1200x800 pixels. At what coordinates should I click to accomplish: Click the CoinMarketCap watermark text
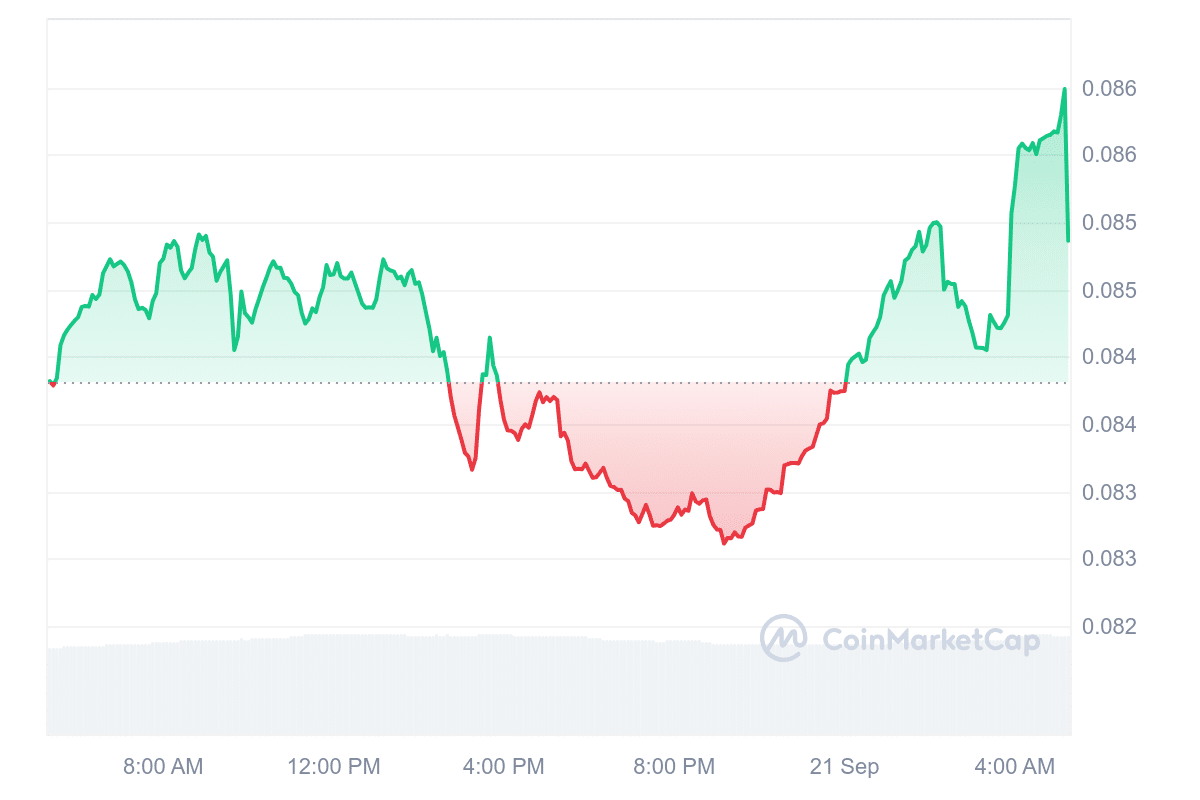coord(930,639)
